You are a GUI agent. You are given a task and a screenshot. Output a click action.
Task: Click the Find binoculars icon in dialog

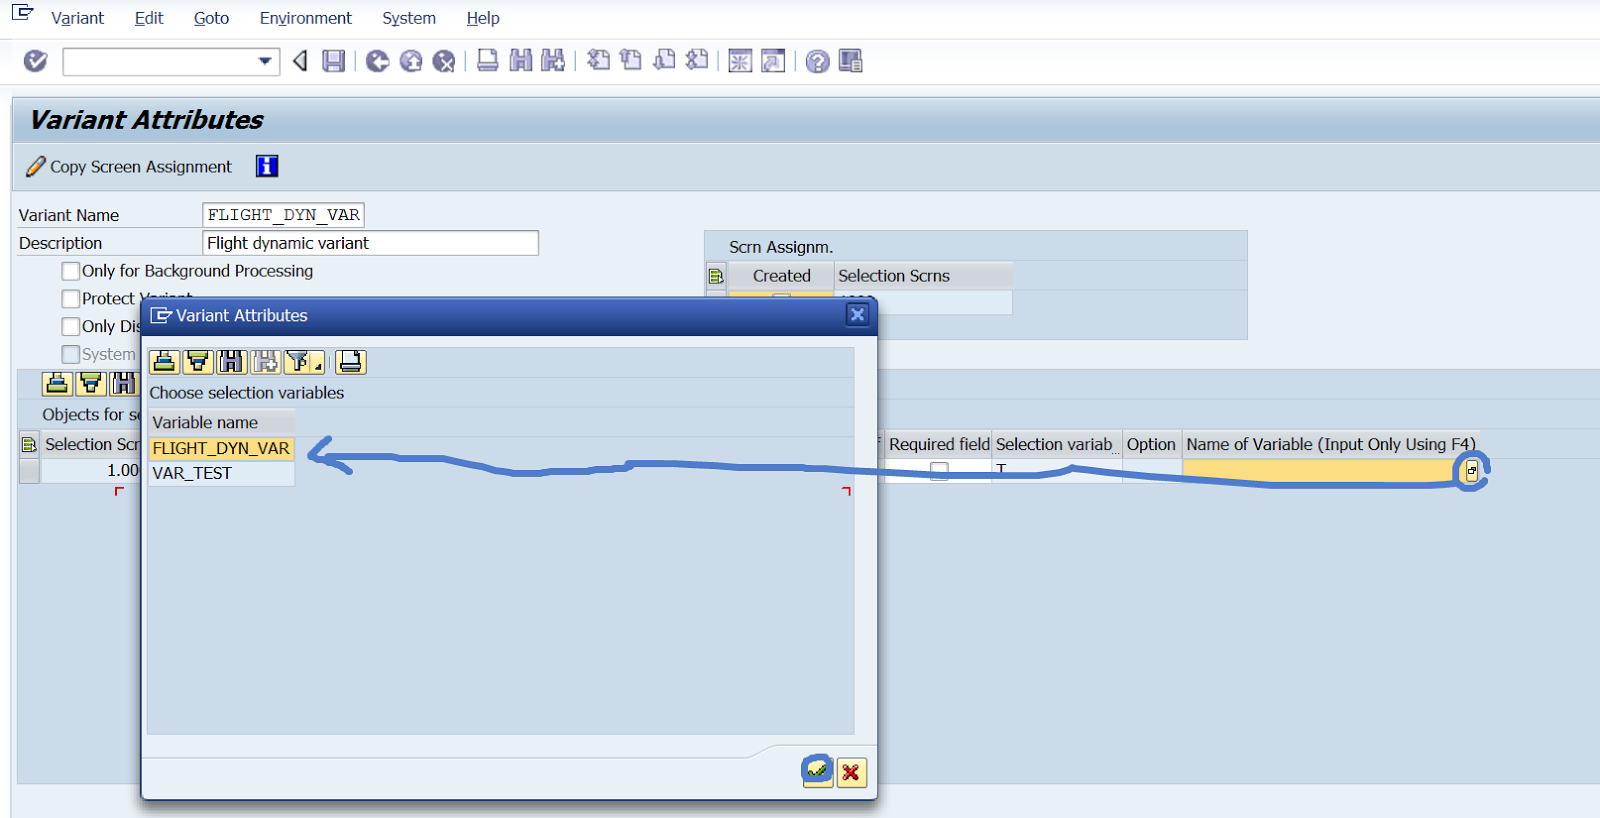pyautogui.click(x=231, y=362)
